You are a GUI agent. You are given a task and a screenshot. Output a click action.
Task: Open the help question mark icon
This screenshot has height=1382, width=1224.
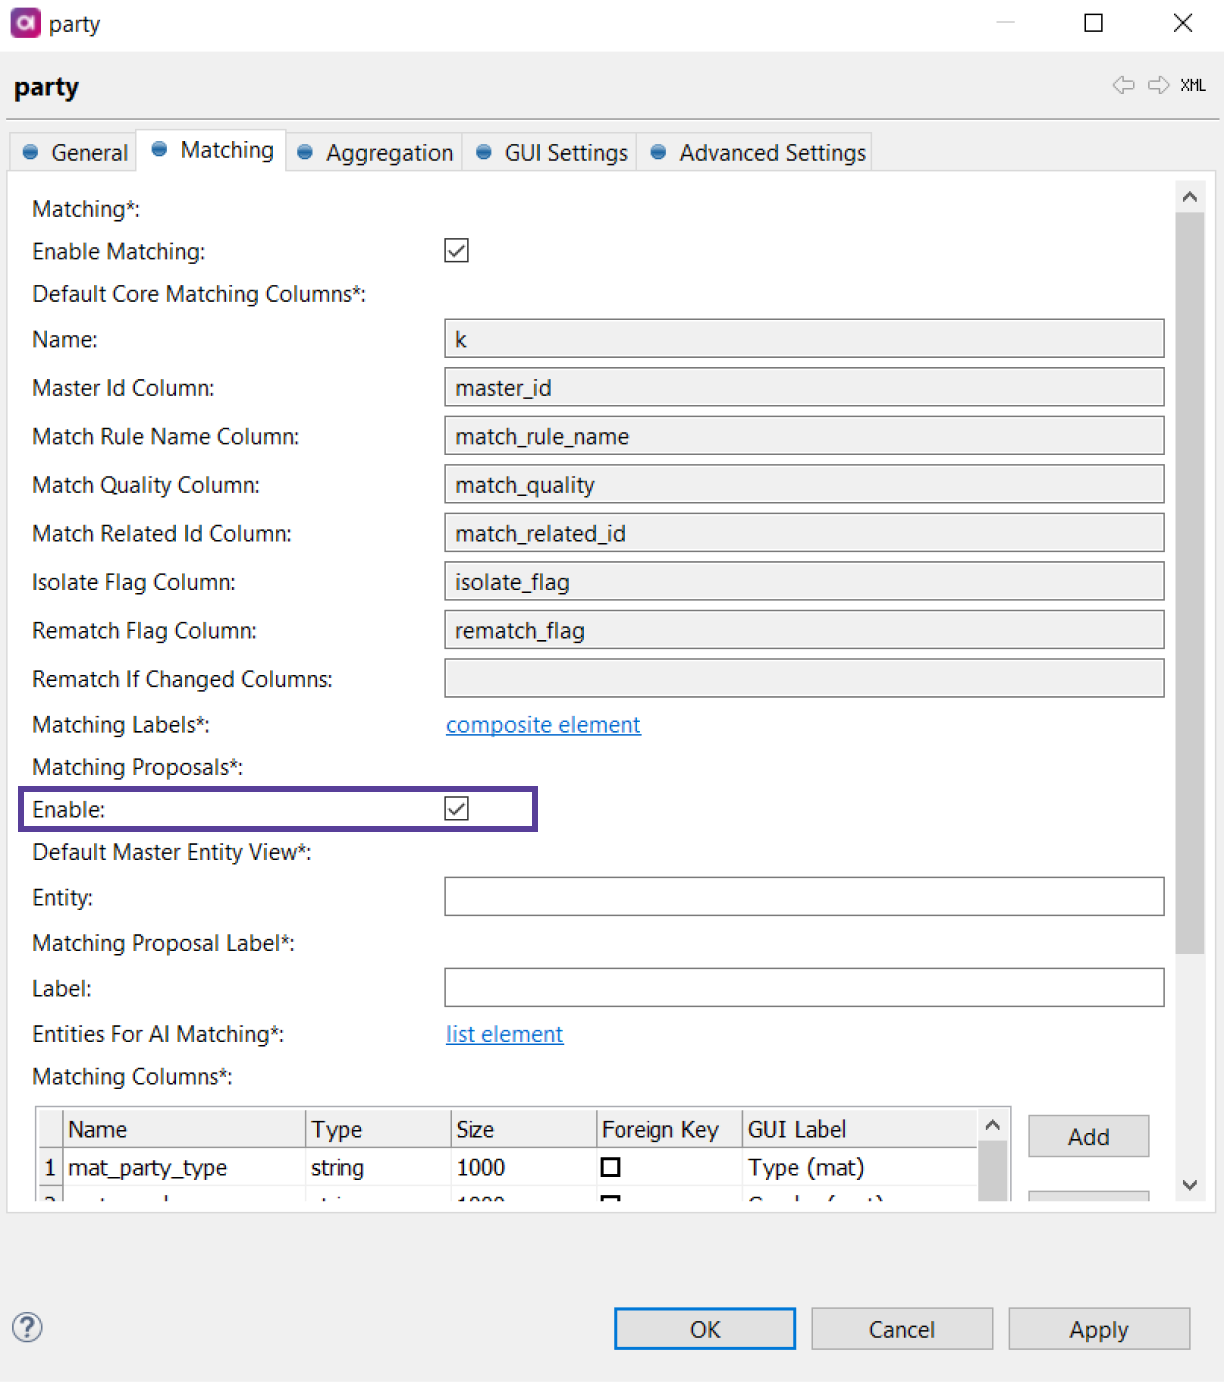(x=27, y=1328)
